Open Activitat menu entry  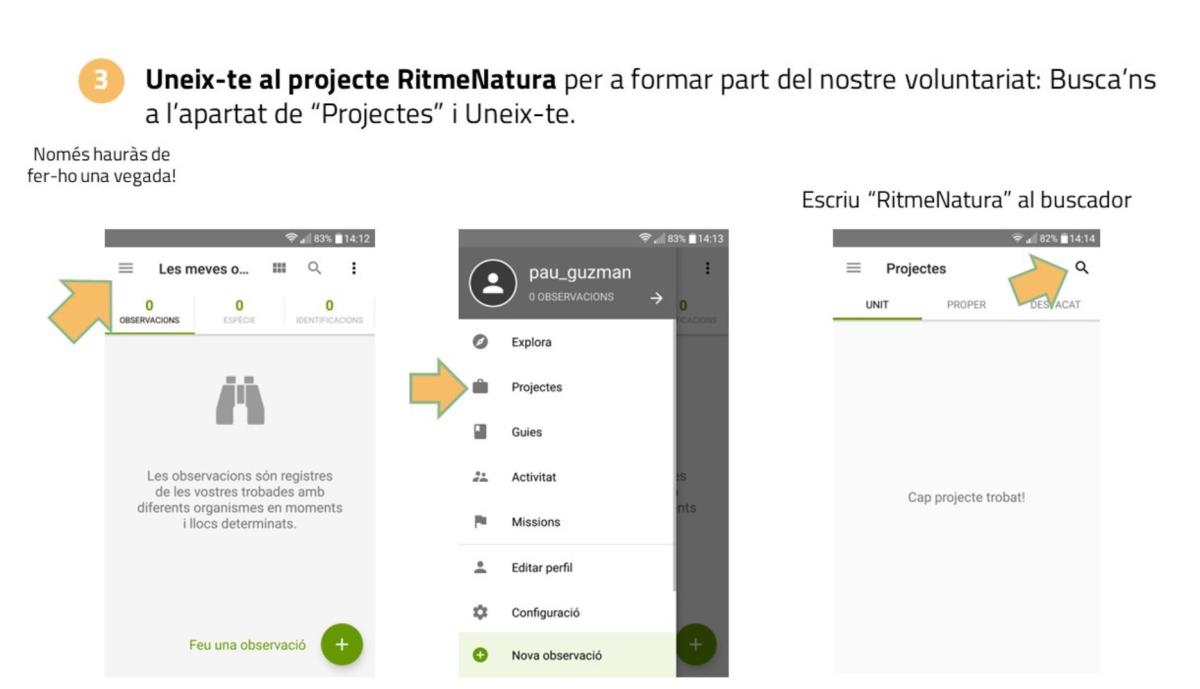(x=533, y=477)
